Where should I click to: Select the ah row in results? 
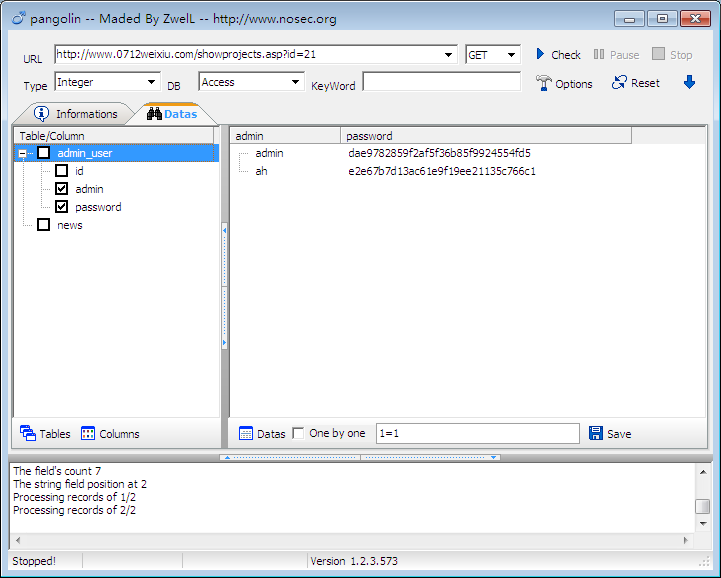[x=261, y=171]
